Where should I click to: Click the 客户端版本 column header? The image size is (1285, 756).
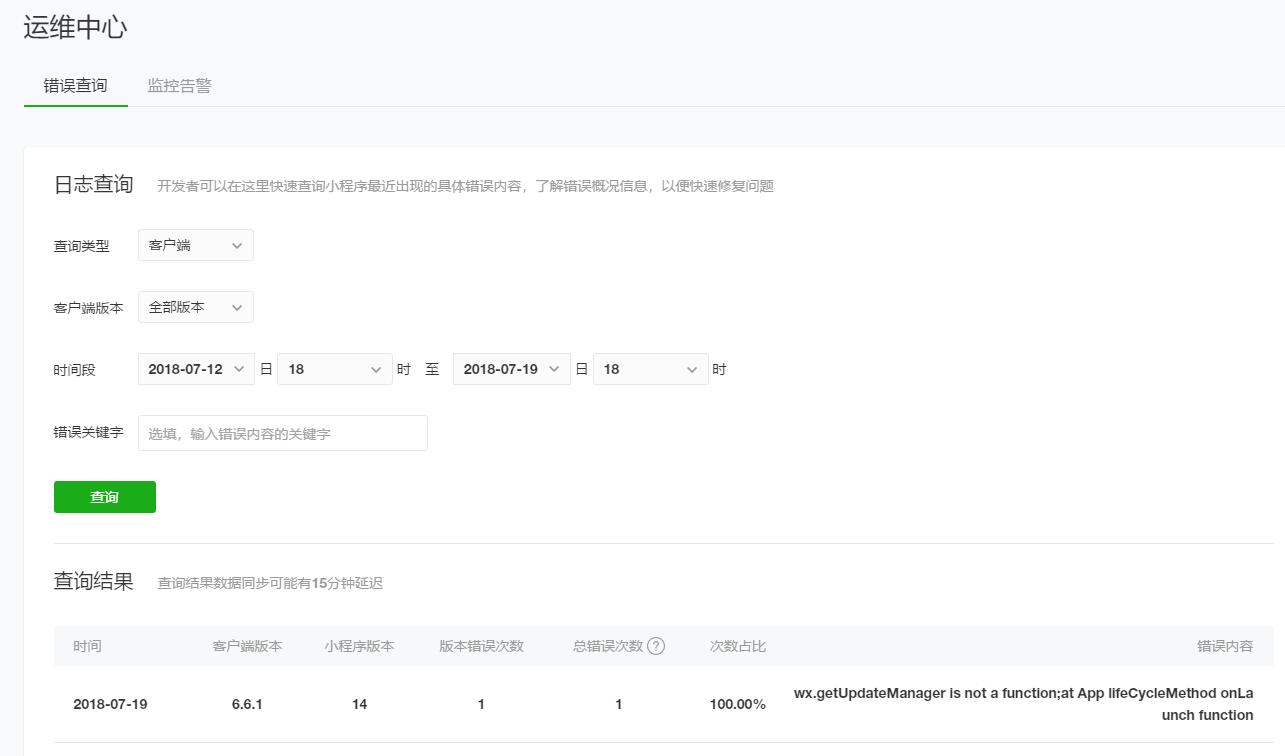(x=246, y=645)
